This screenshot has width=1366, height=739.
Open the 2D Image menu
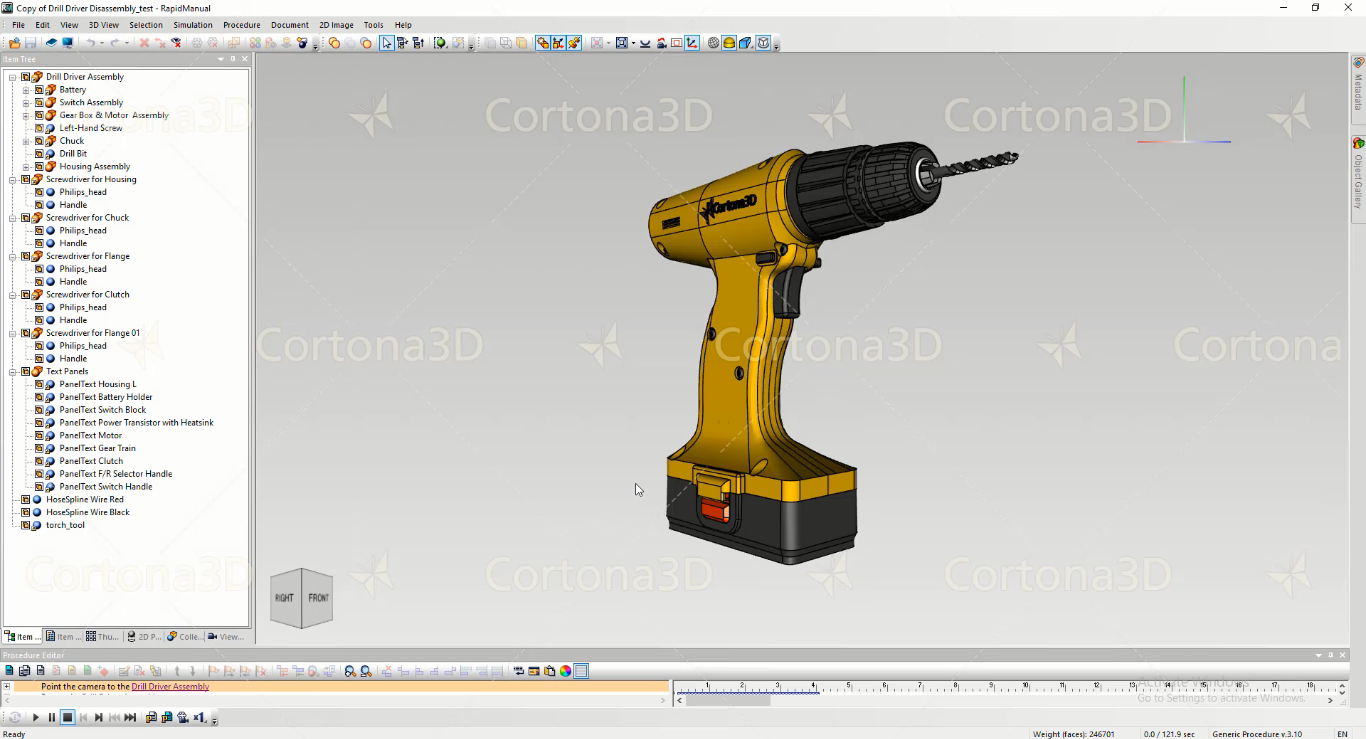click(x=336, y=25)
